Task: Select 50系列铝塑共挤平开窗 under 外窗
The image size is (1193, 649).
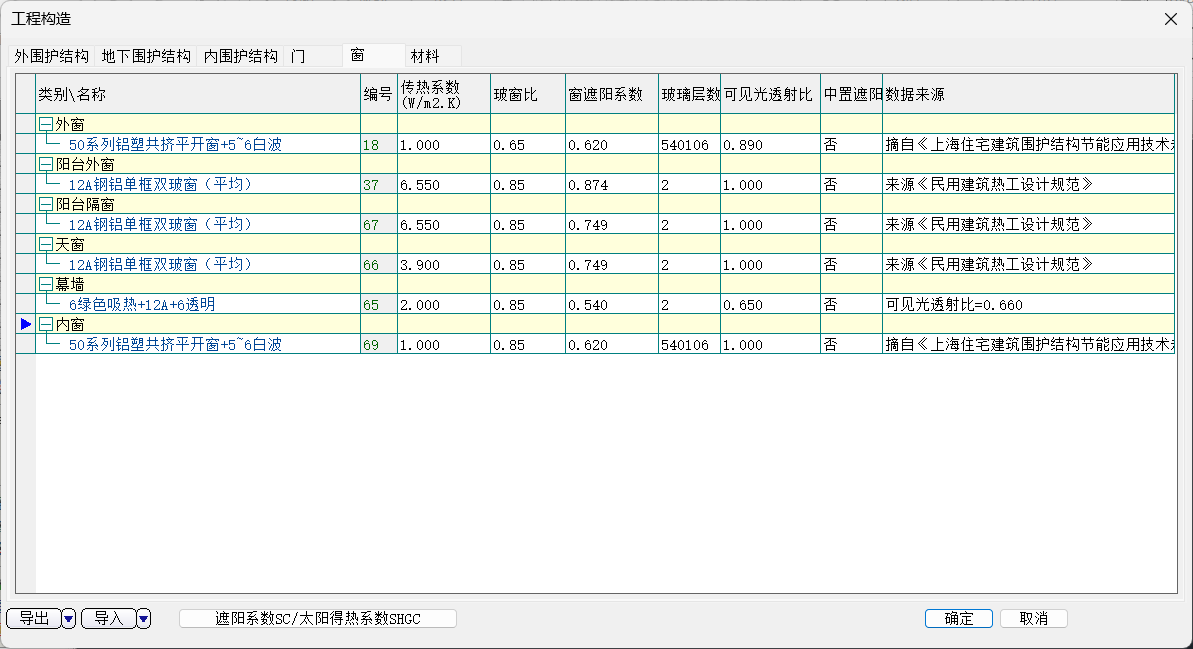Action: point(175,144)
